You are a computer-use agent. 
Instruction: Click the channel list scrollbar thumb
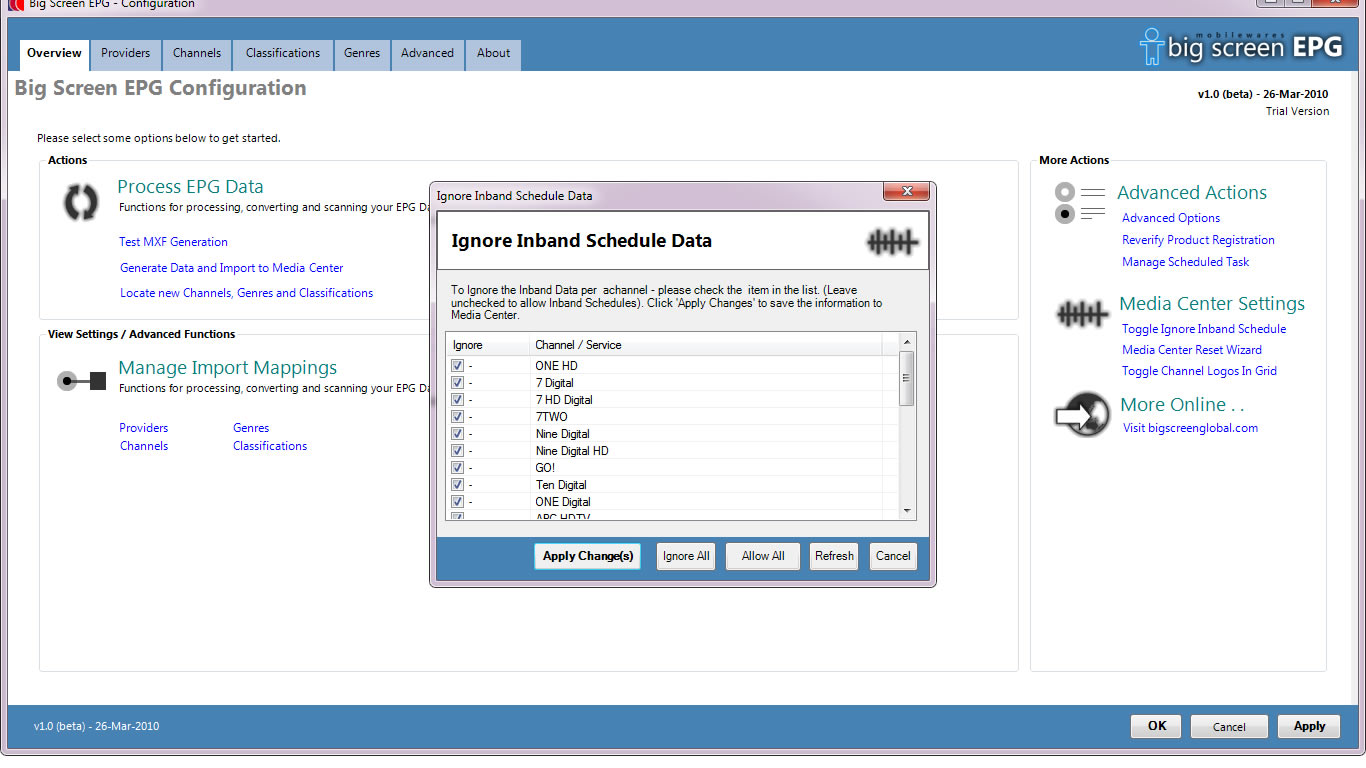pos(907,378)
